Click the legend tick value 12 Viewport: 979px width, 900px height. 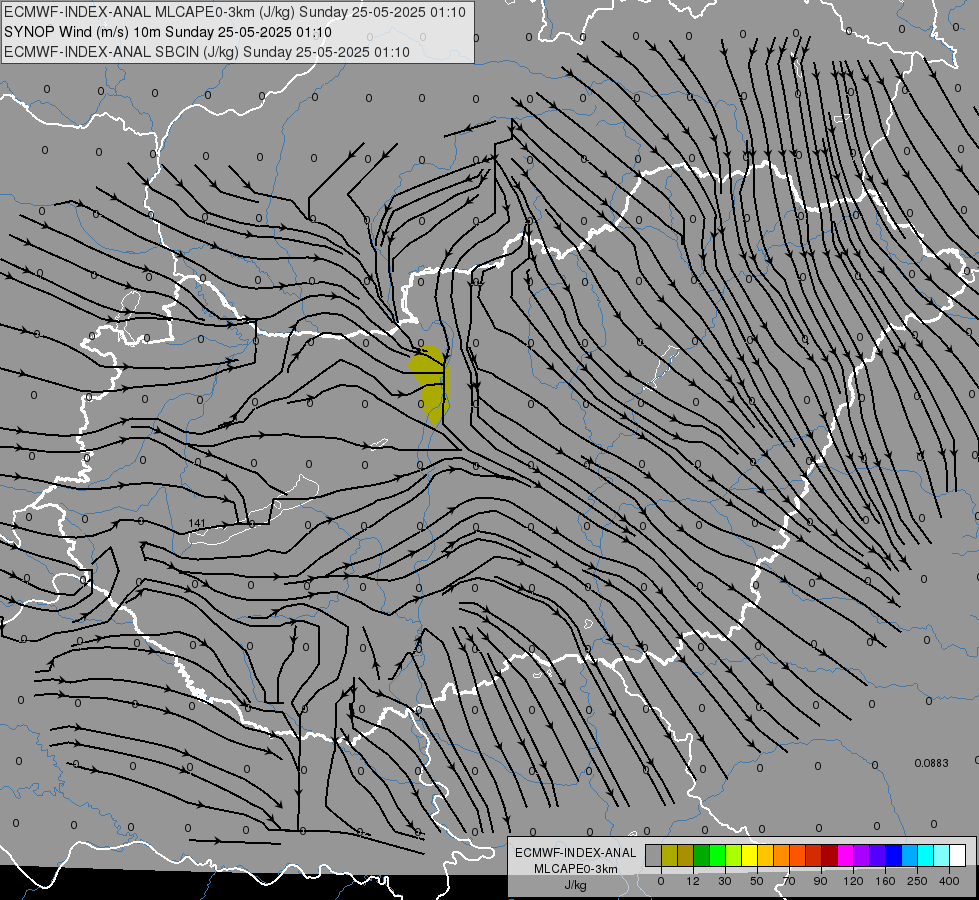pyautogui.click(x=693, y=881)
